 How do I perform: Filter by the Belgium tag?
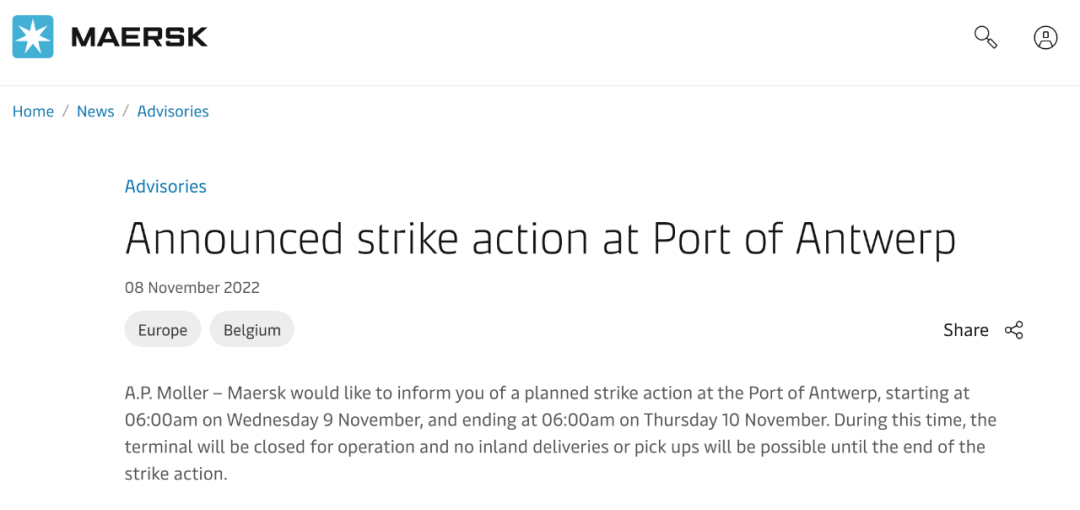[252, 330]
